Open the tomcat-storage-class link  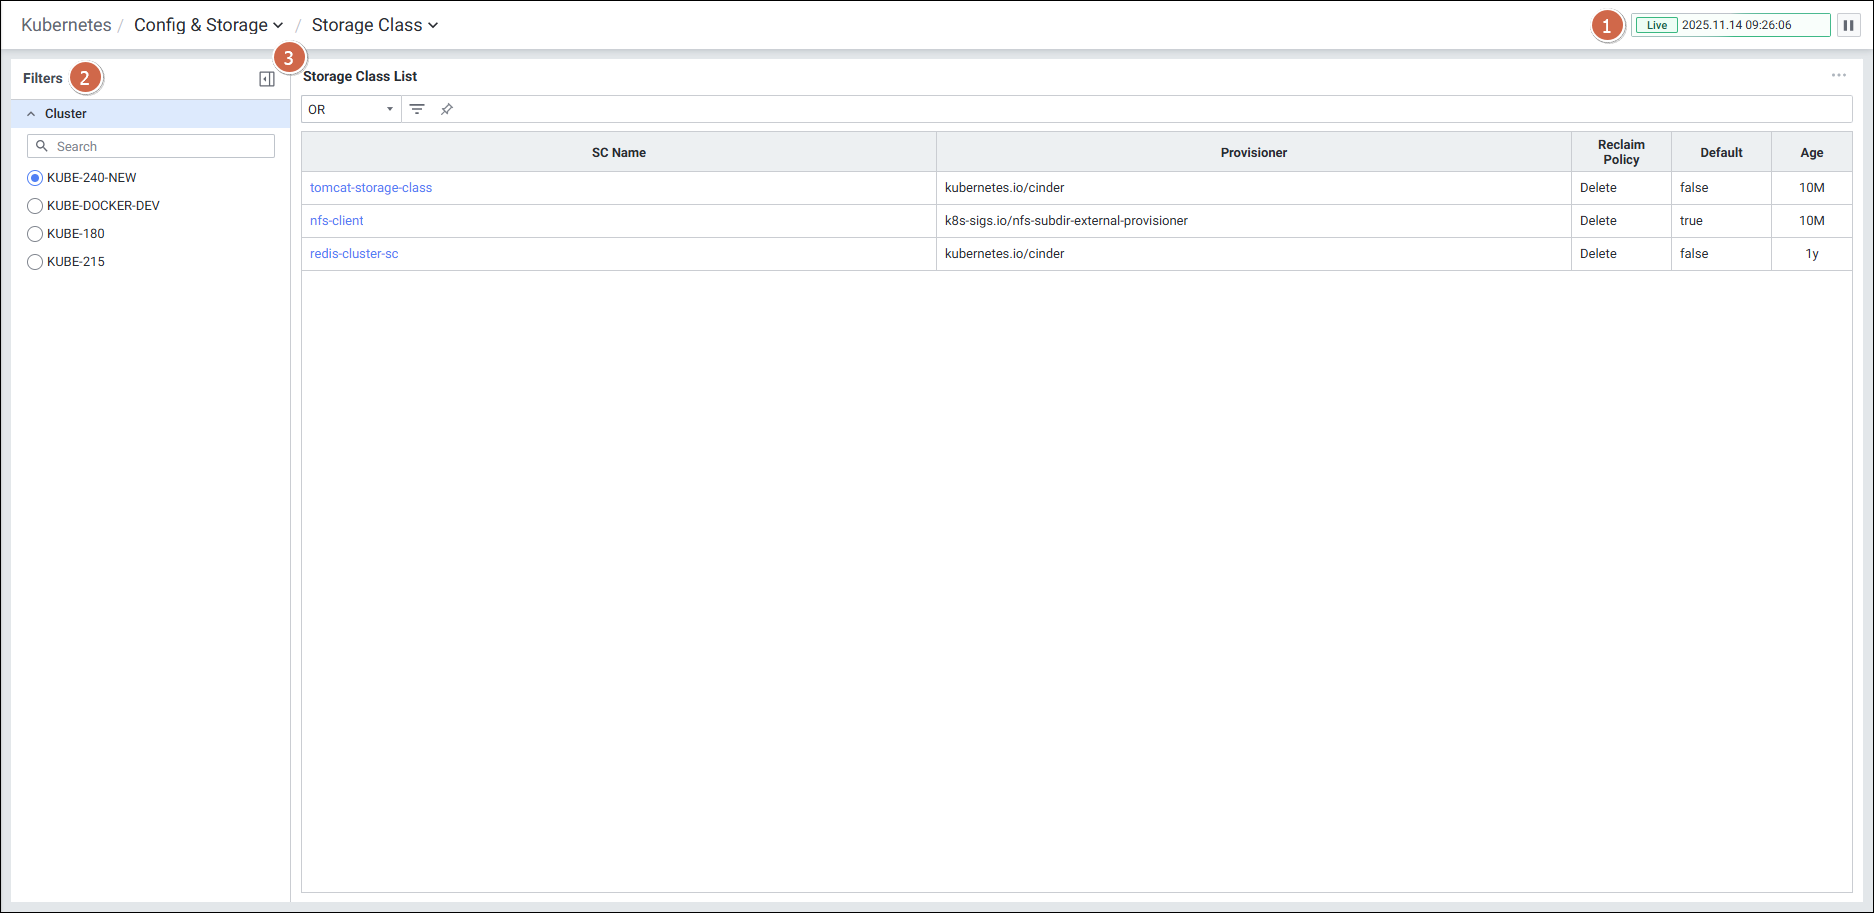tap(371, 188)
